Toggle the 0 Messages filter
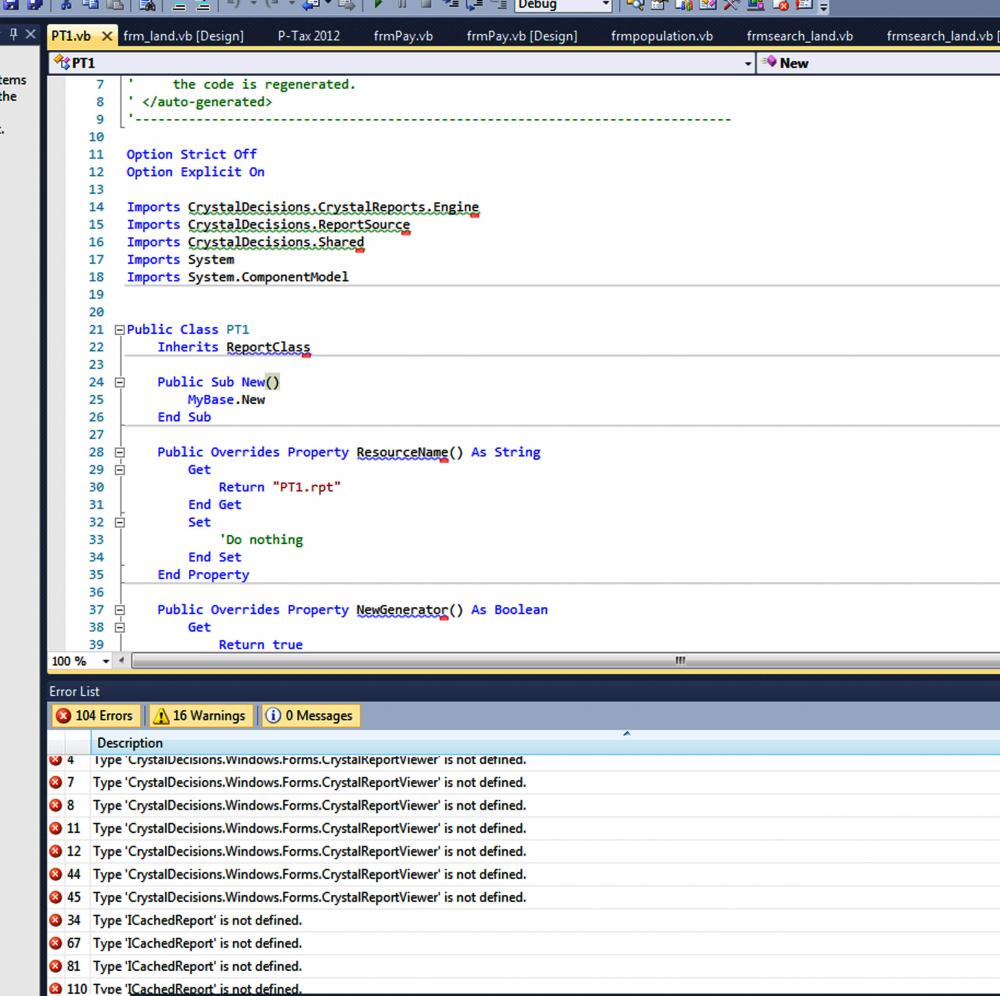Image resolution: width=1000 pixels, height=996 pixels. pyautogui.click(x=311, y=715)
